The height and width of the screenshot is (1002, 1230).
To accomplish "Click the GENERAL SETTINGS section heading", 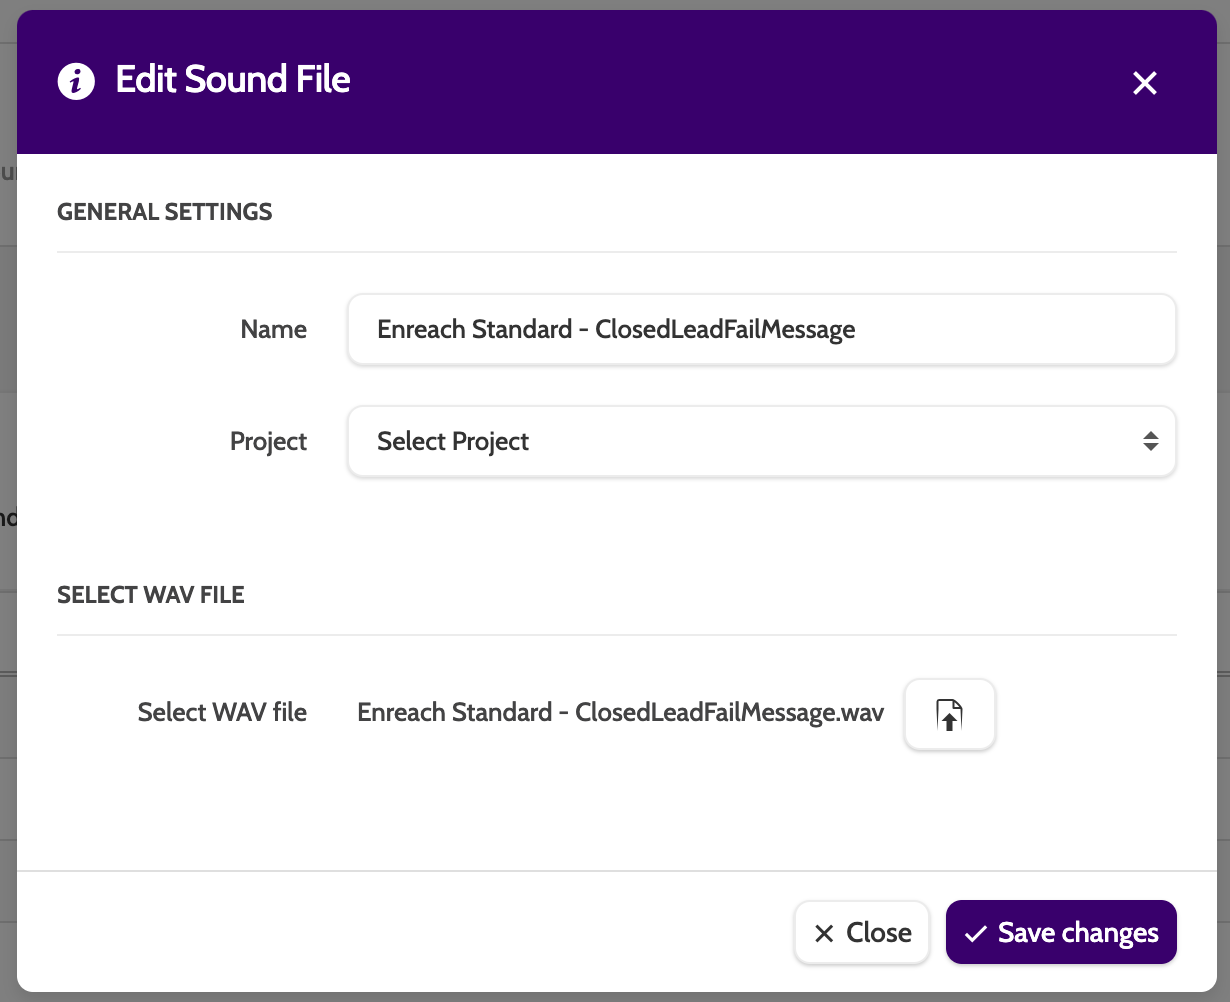I will [165, 212].
